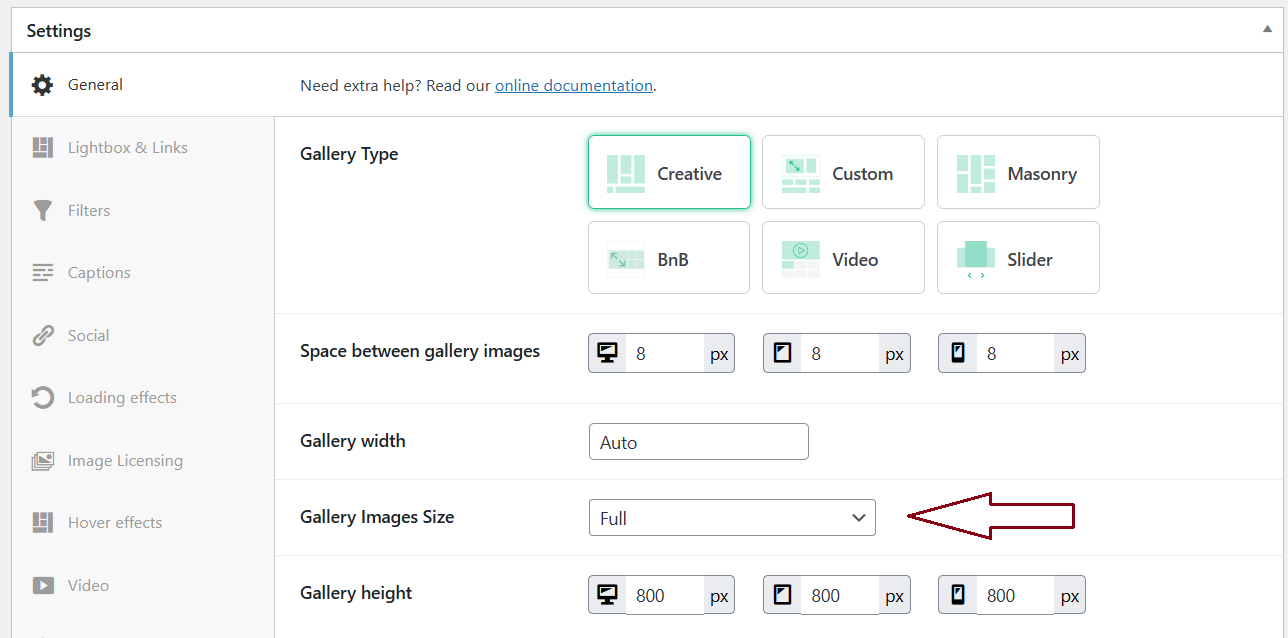Click the Lightbox & Links sidebar icon
The width and height of the screenshot is (1288, 638).
point(42,148)
